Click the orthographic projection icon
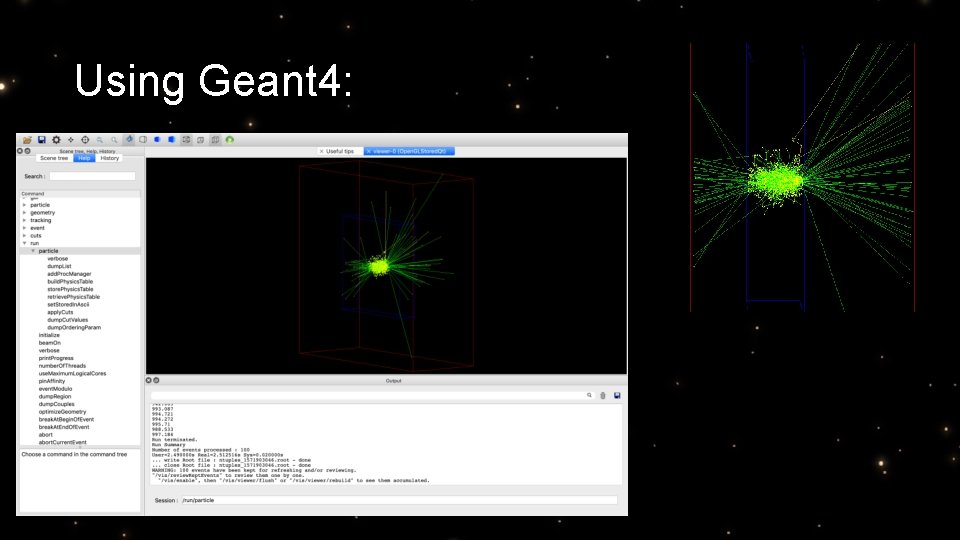Image resolution: width=960 pixels, height=540 pixels. pos(215,140)
